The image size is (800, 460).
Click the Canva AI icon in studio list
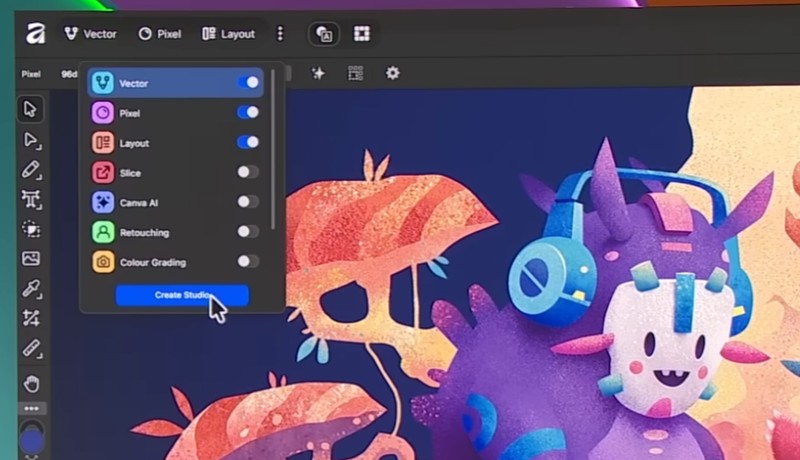[x=103, y=202]
